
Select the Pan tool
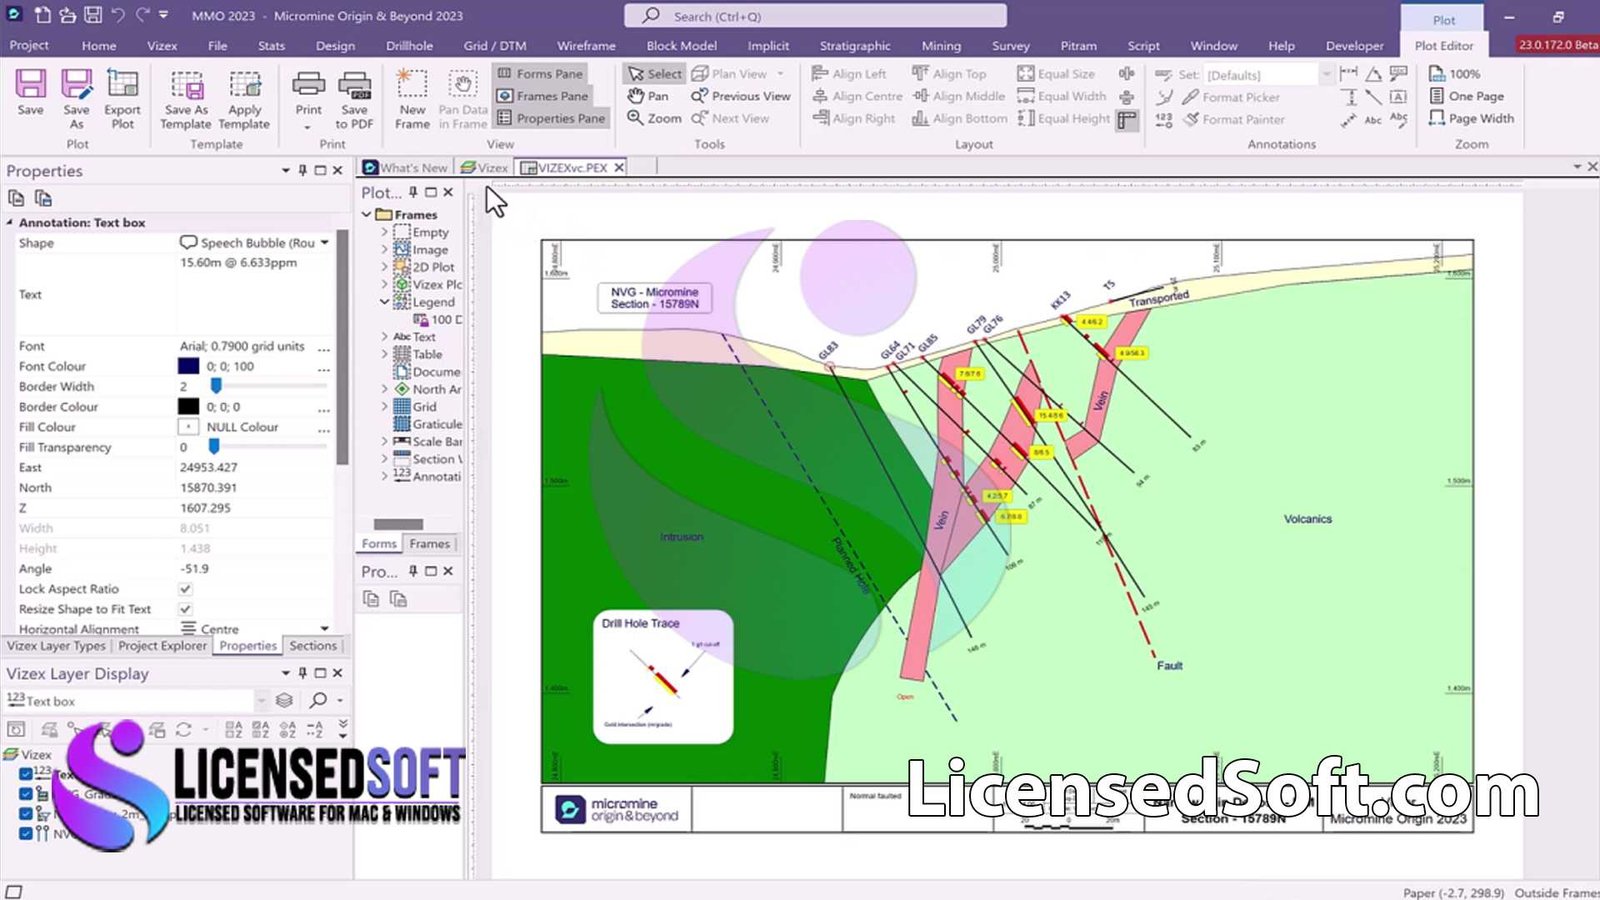[x=648, y=96]
